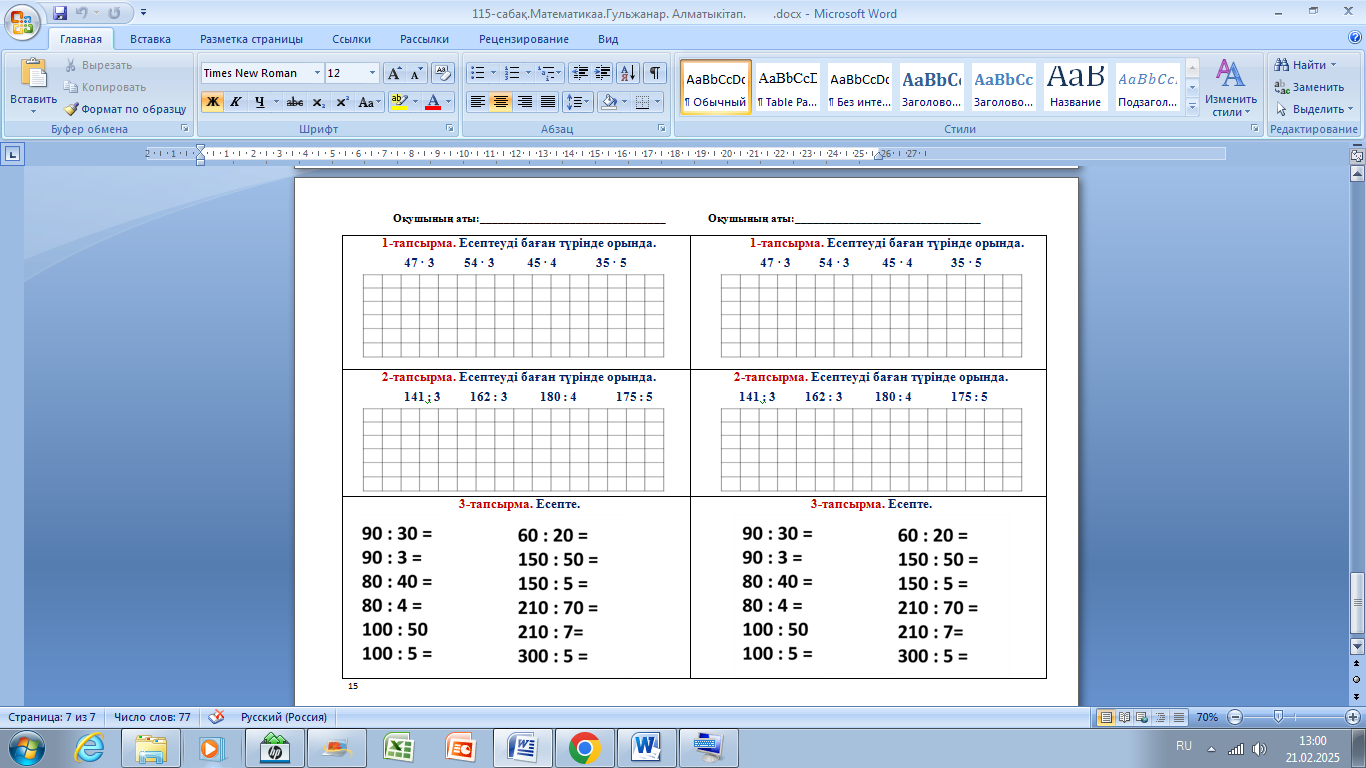Open the Вставка ribbon tab
The height and width of the screenshot is (768, 1366).
coord(150,39)
